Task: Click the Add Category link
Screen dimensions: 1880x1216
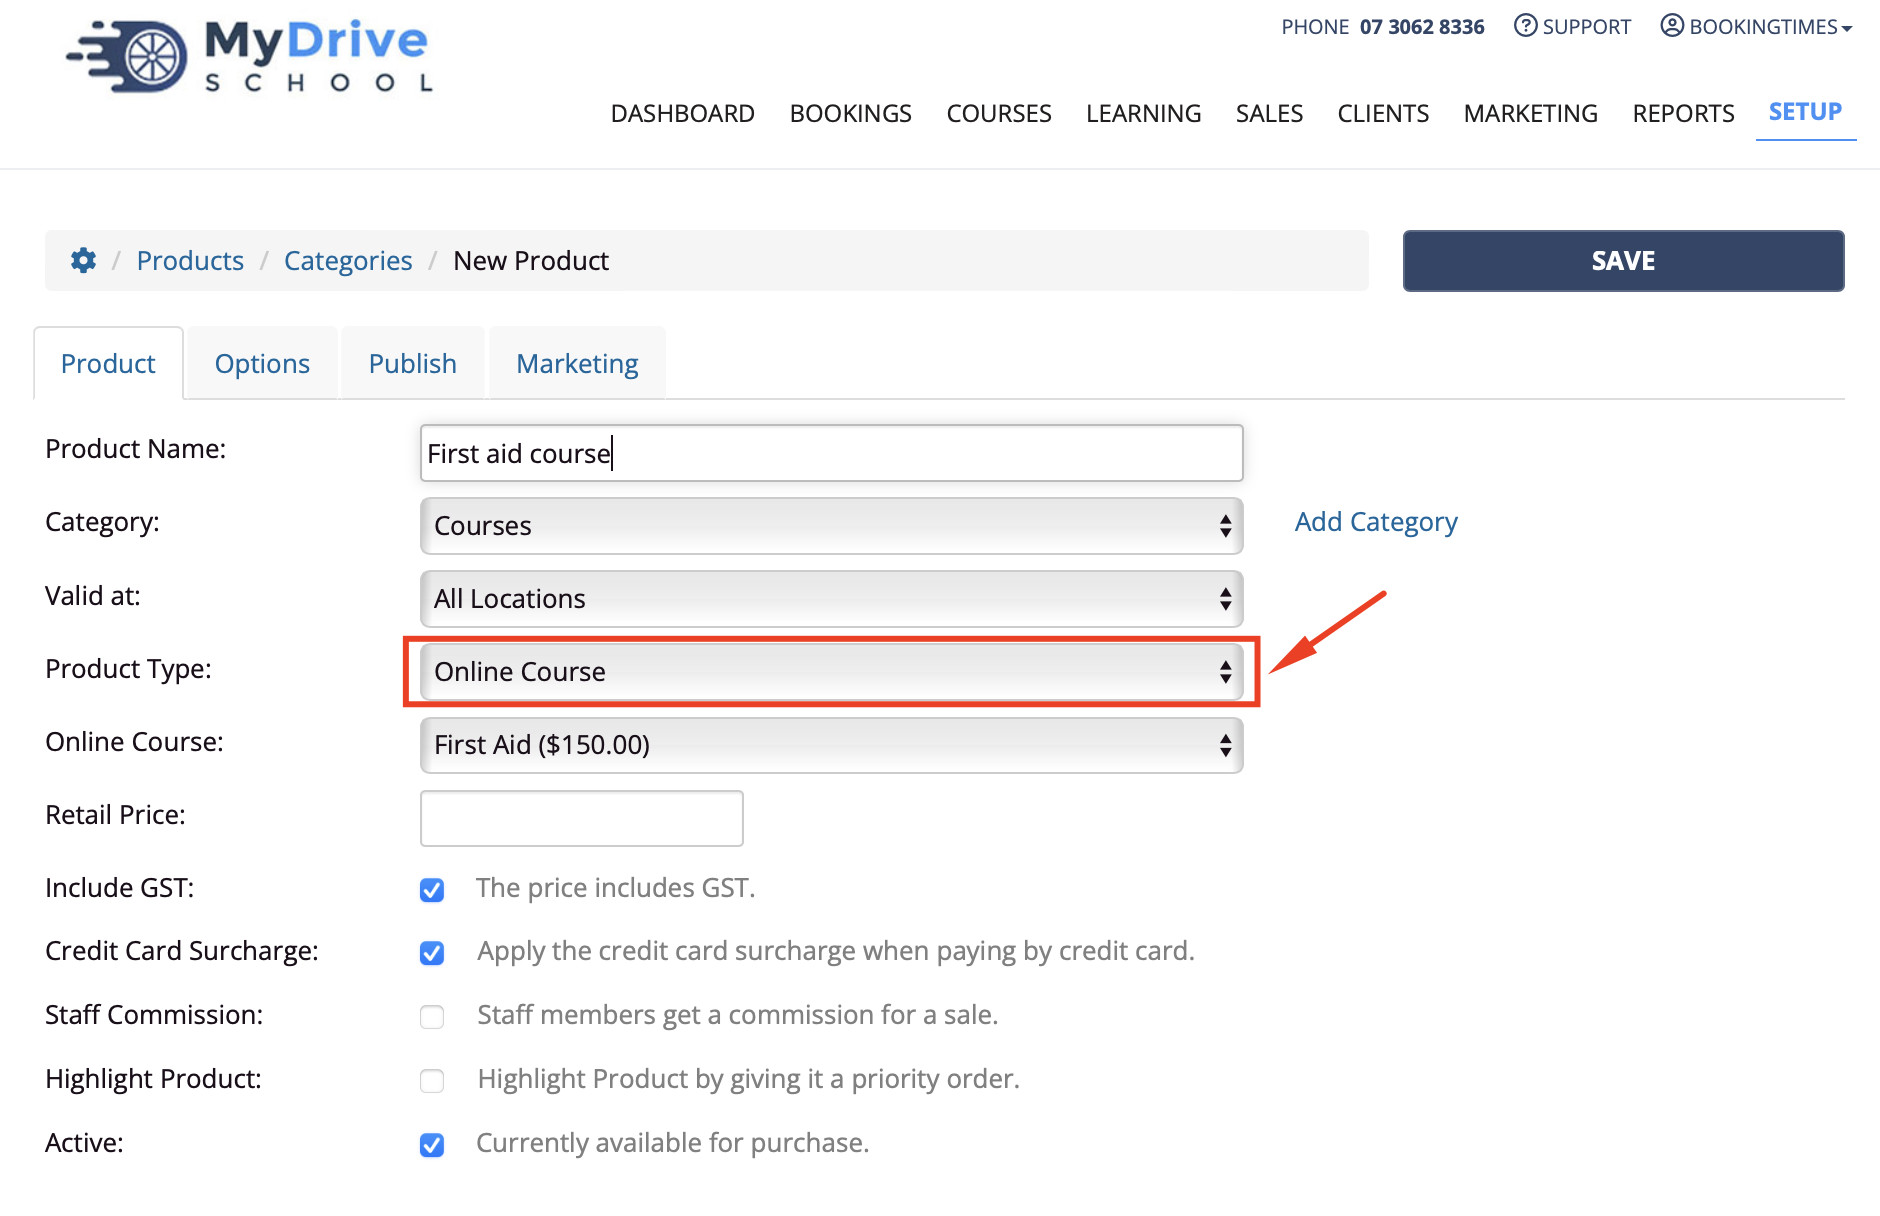Action: point(1376,522)
